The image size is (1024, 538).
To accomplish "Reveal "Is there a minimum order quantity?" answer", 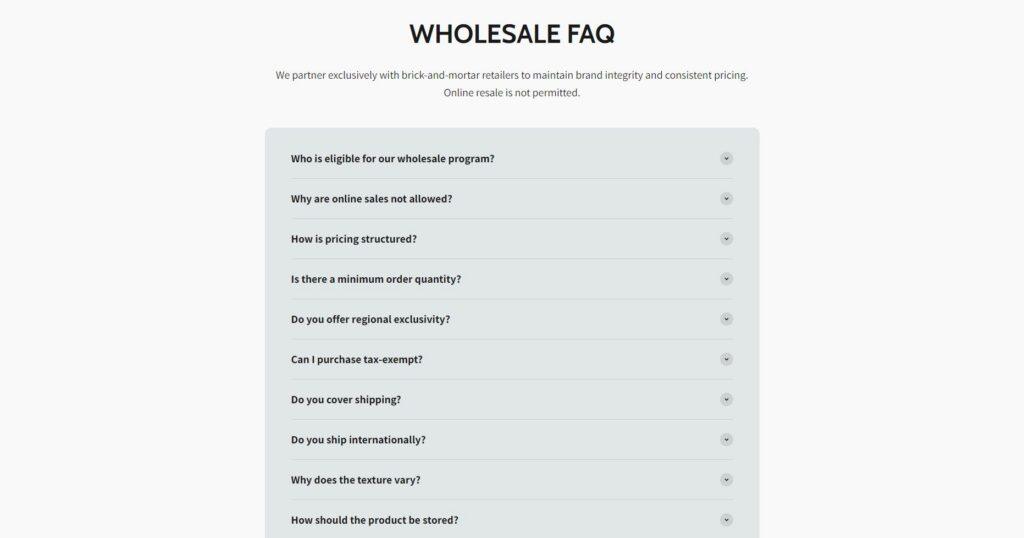I will point(375,279).
